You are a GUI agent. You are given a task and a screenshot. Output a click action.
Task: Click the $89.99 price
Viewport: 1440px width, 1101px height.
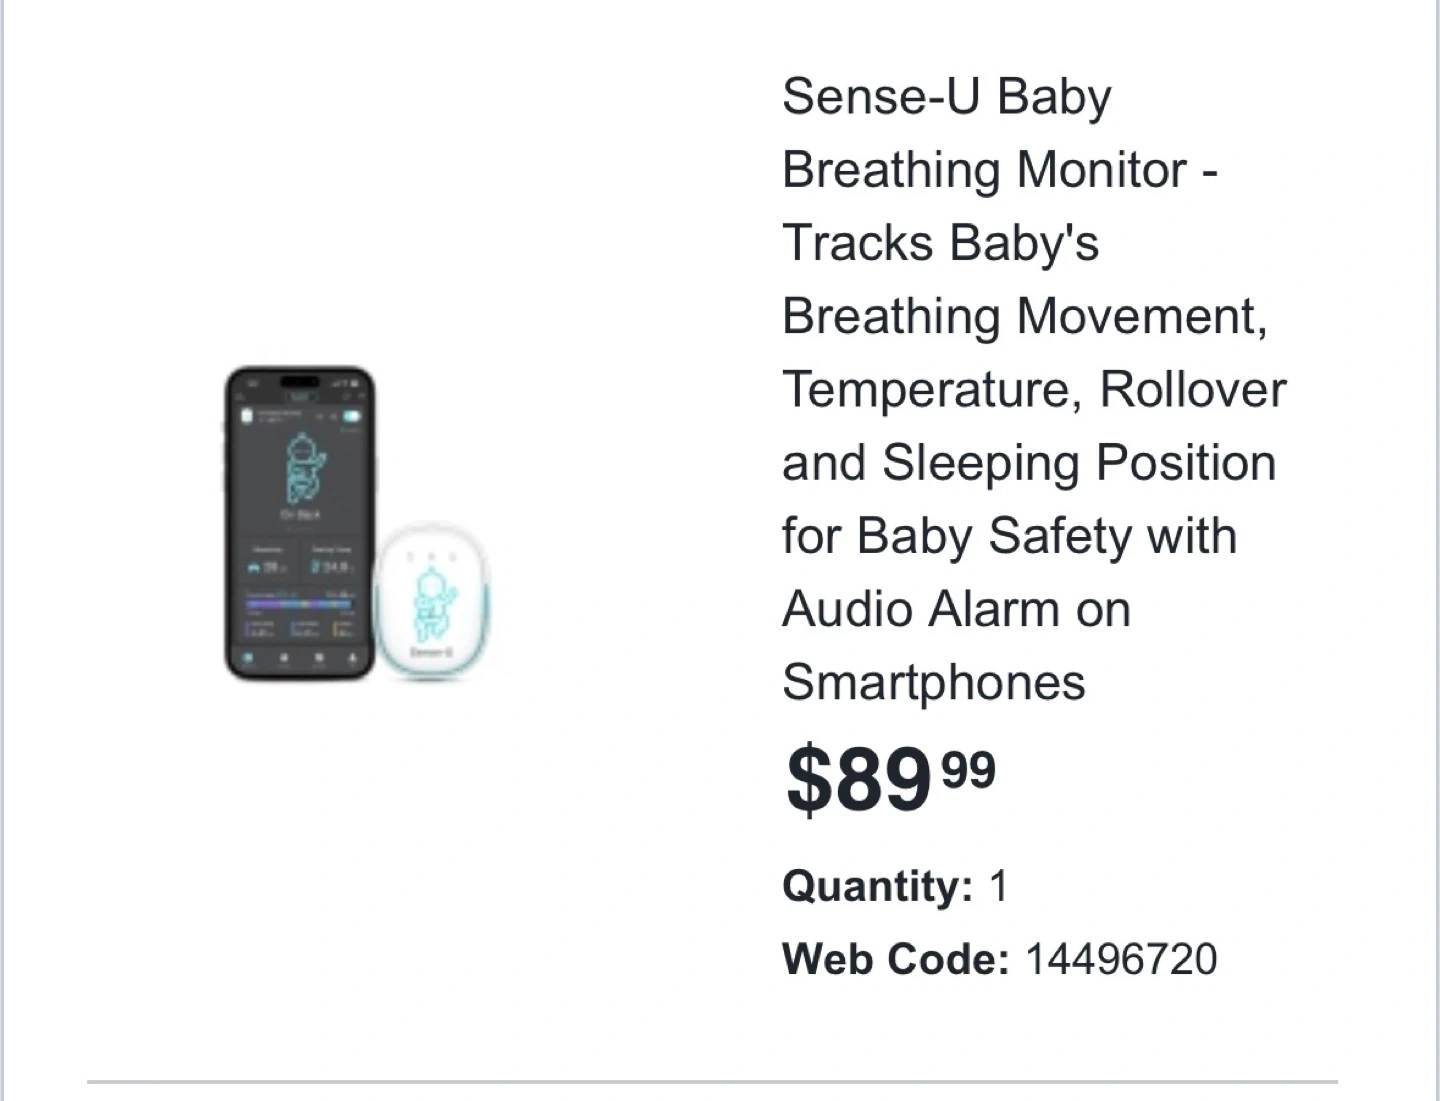[x=890, y=779]
